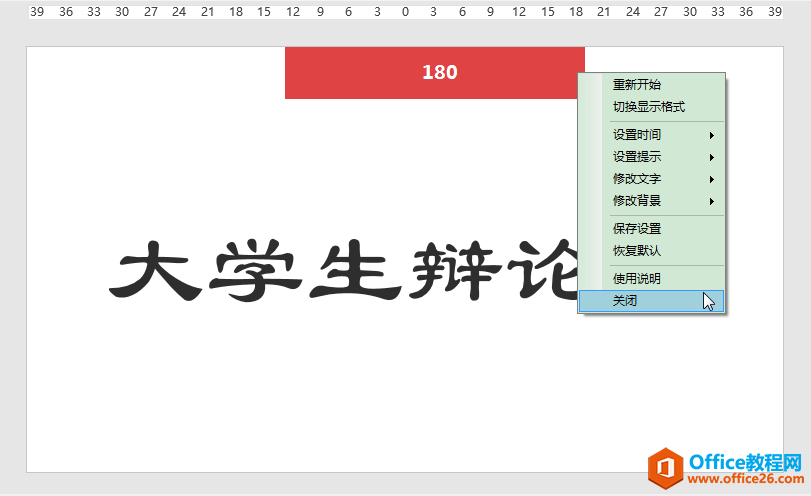Open the 修改背景 submenu
Screen dimensions: 811x496
(652, 201)
